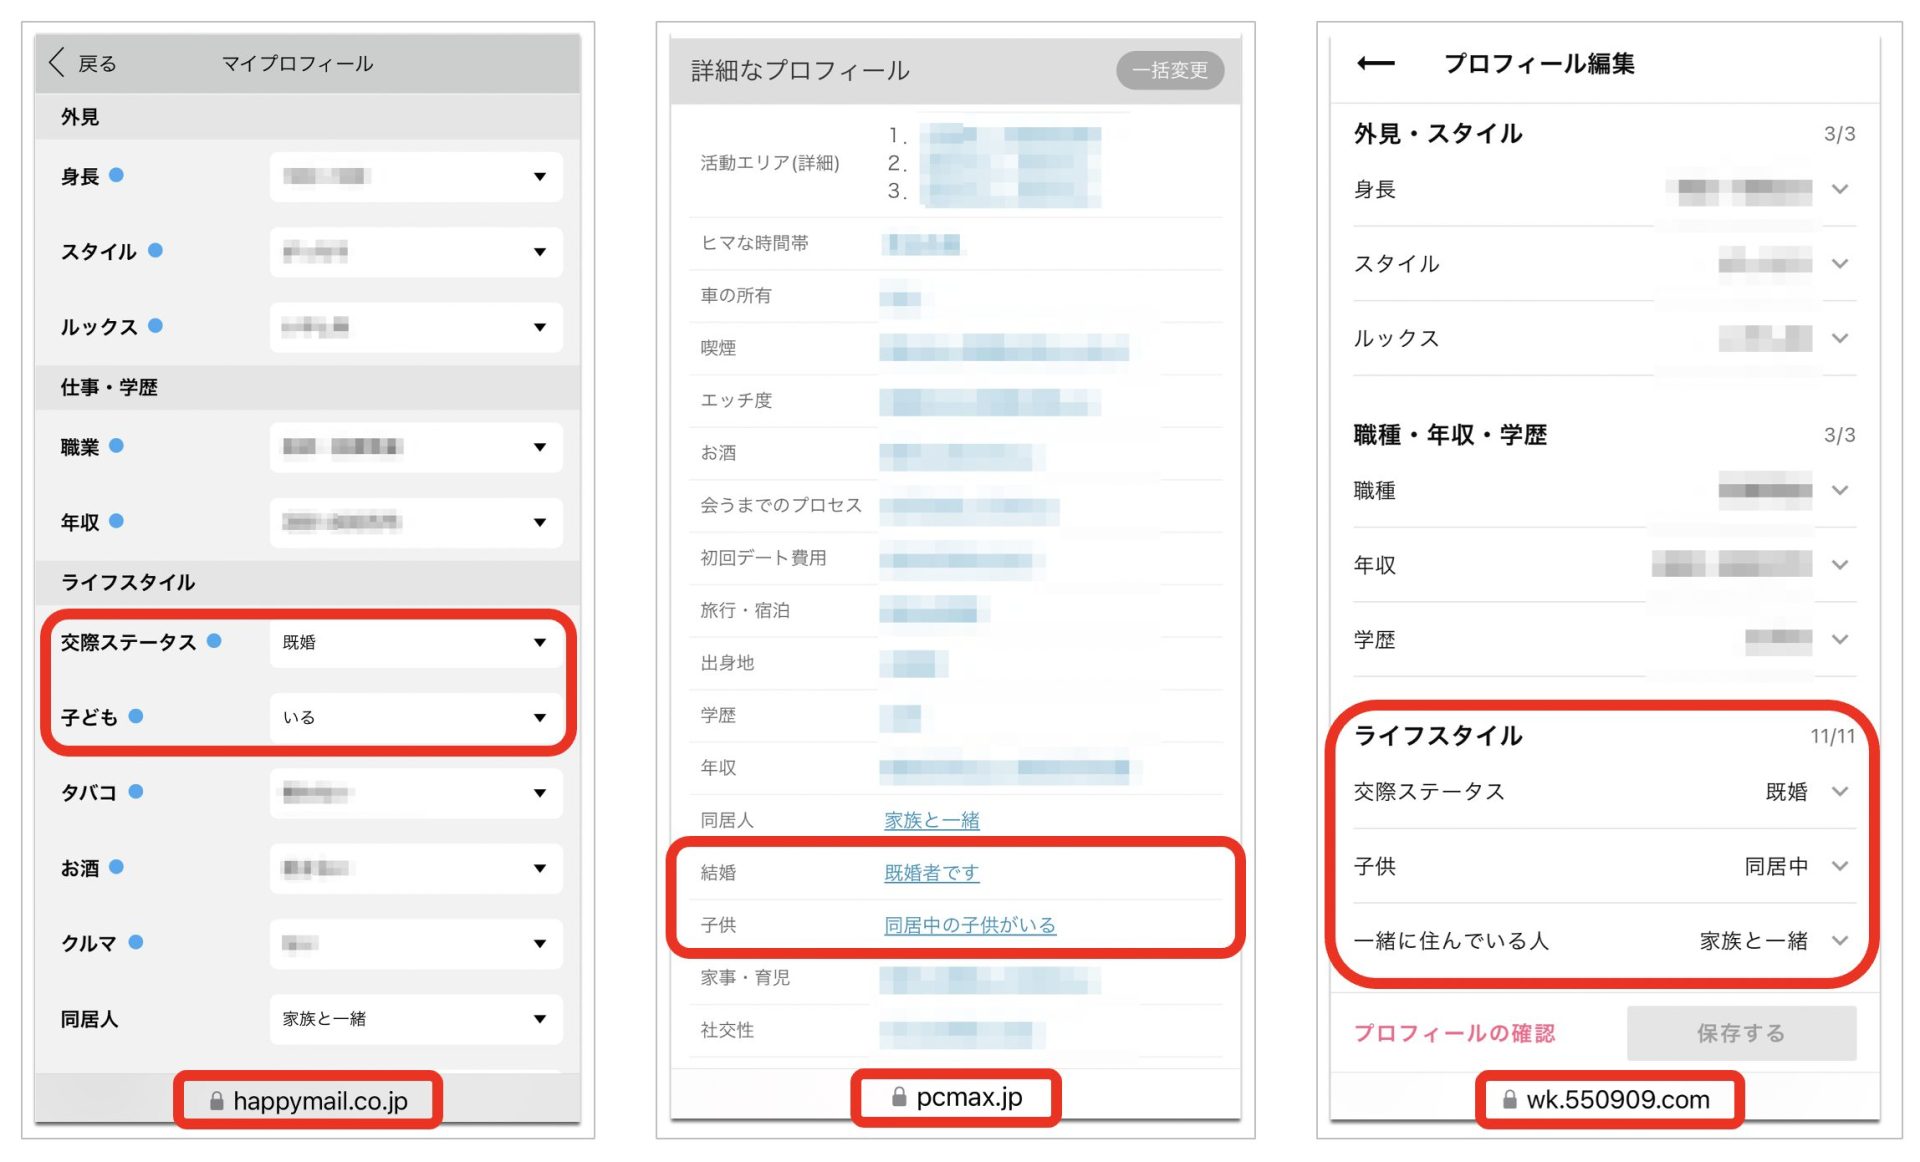Click the left arrow in プロフィール編集 header

(x=1375, y=64)
